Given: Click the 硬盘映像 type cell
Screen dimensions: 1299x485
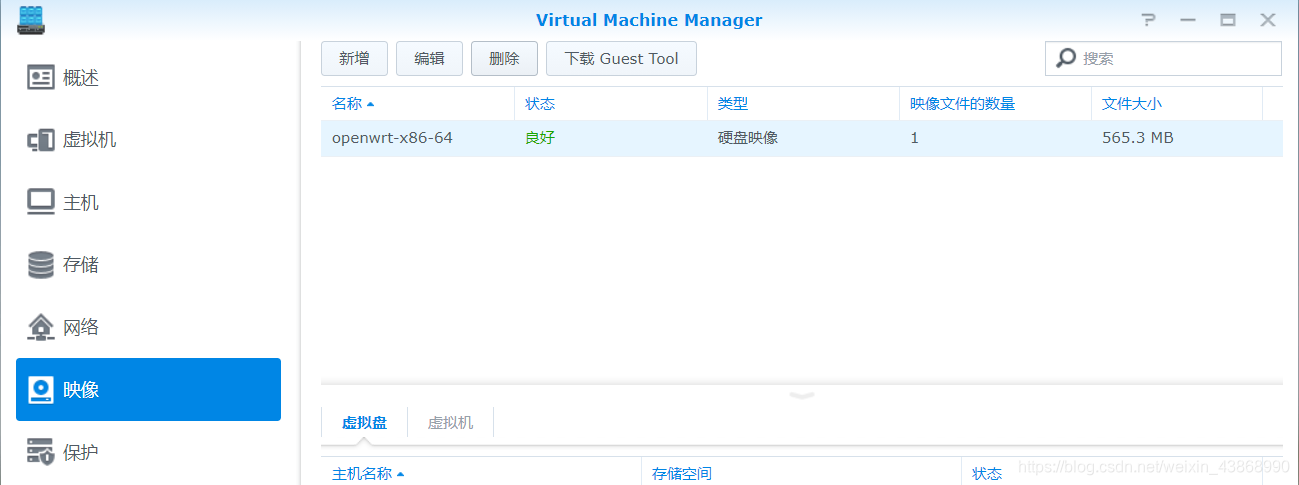Looking at the screenshot, I should (x=748, y=138).
